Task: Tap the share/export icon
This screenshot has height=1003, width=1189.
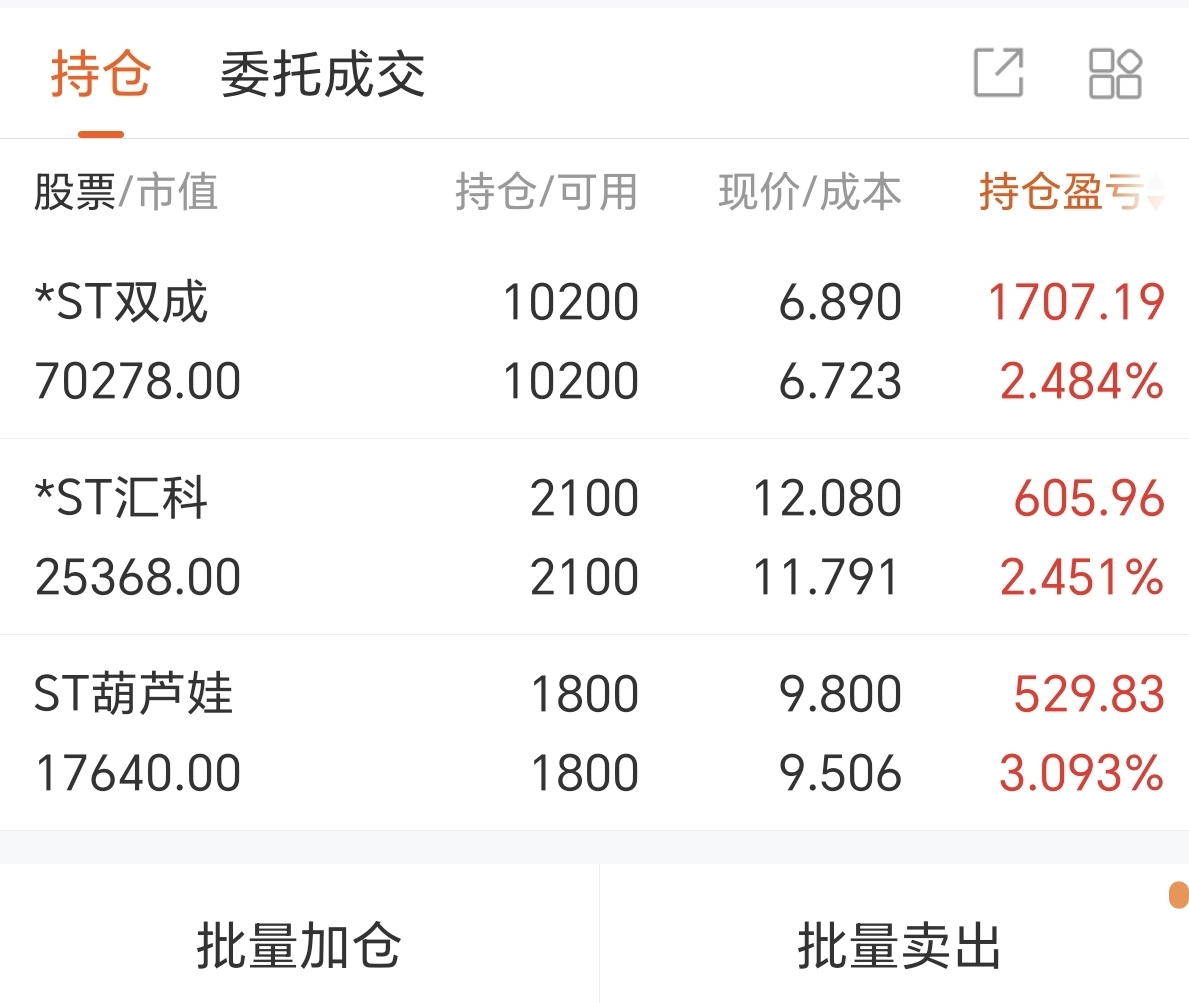Action: (999, 73)
